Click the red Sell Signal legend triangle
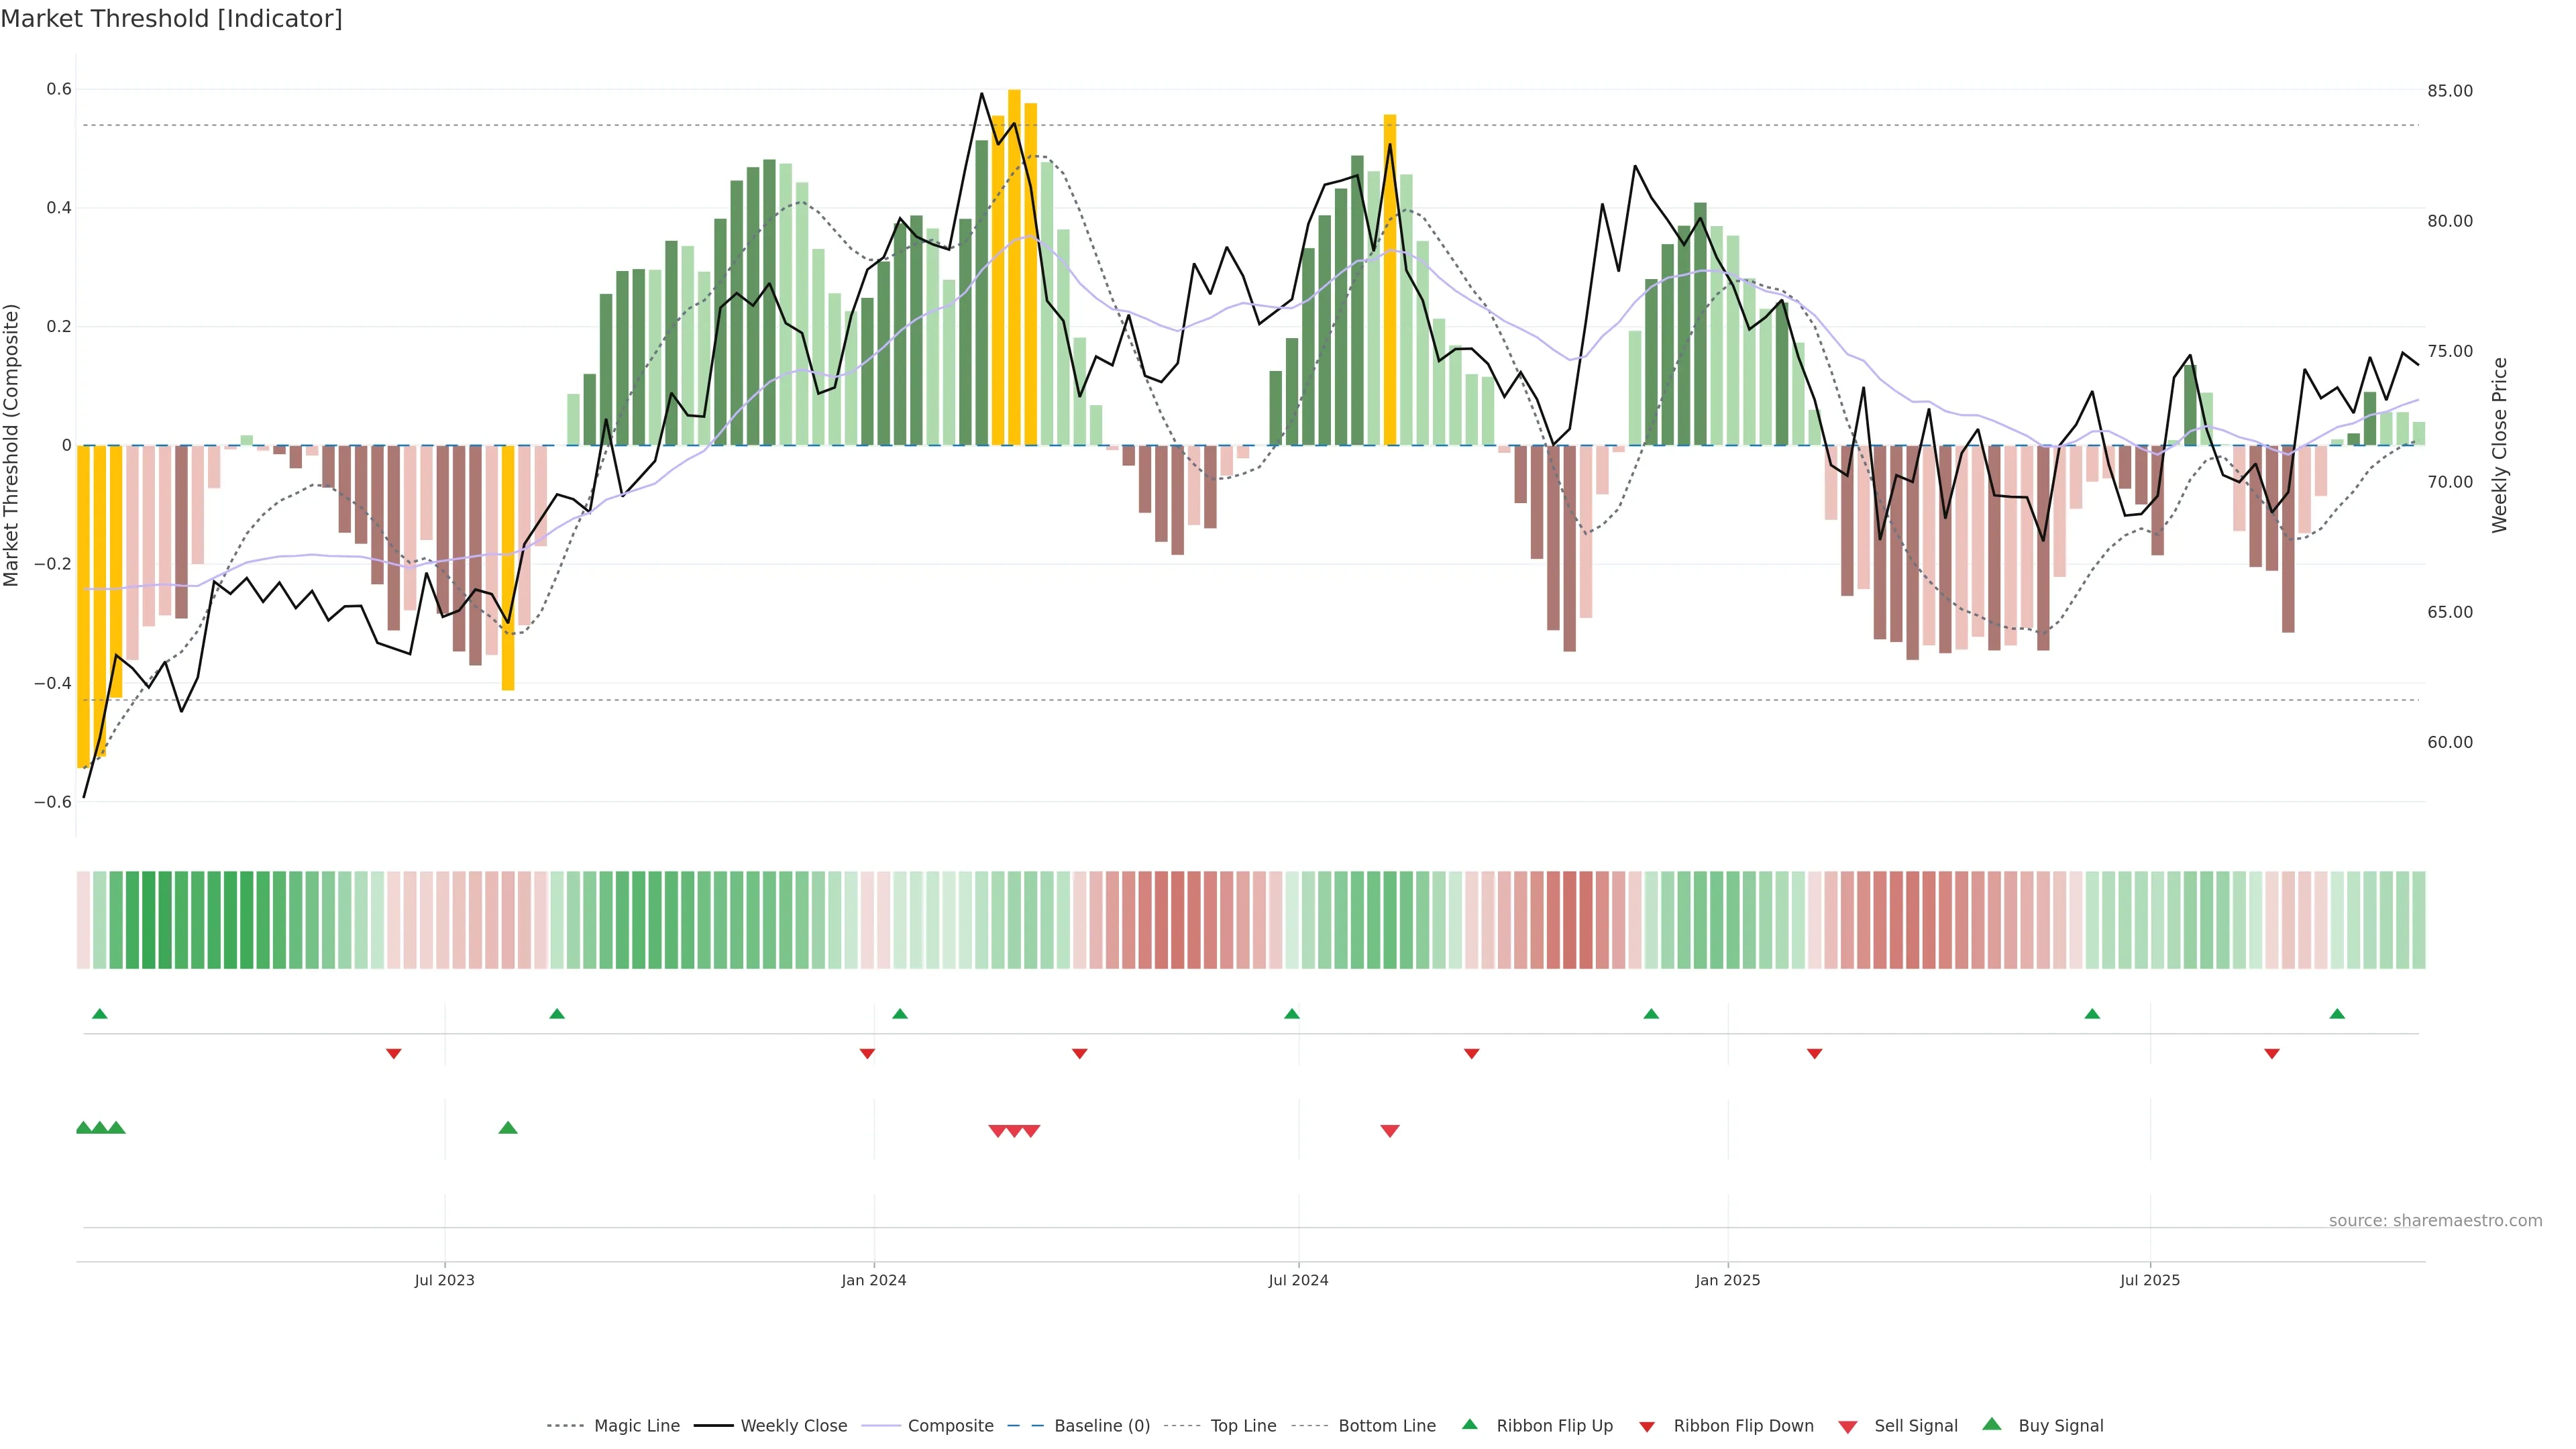This screenshot has height=1449, width=2576. (1847, 1427)
